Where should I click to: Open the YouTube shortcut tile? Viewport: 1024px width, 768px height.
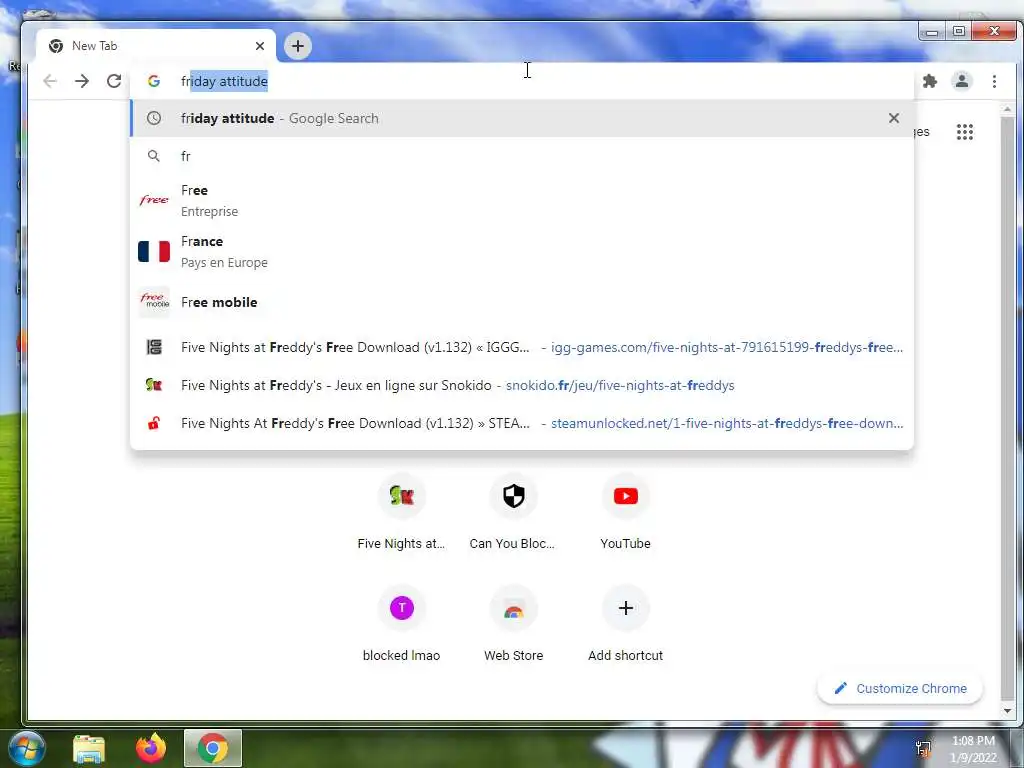[626, 512]
